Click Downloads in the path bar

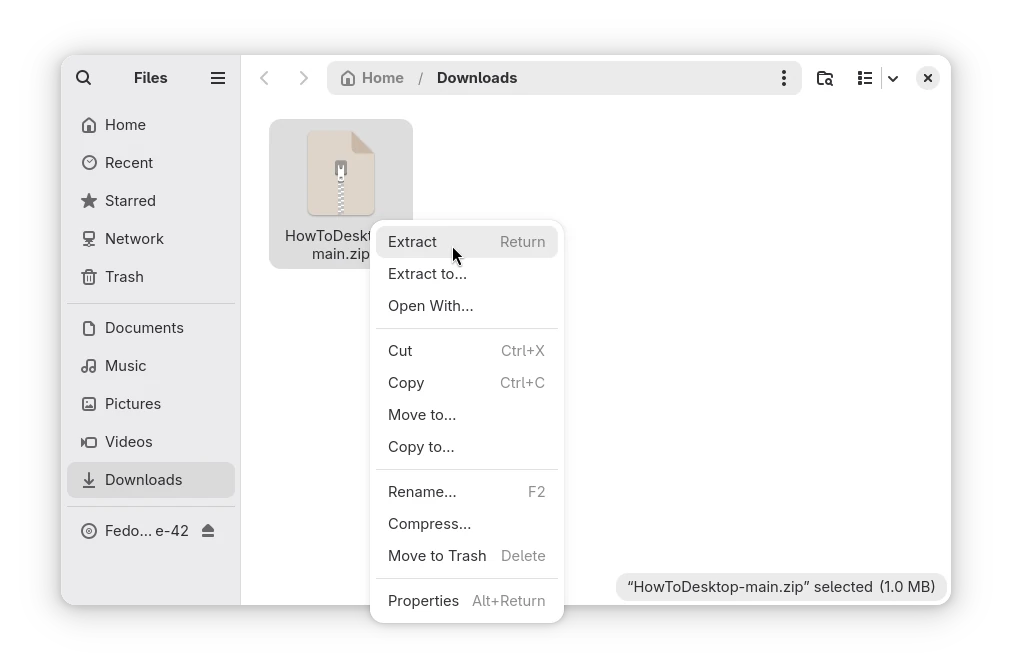(x=477, y=78)
